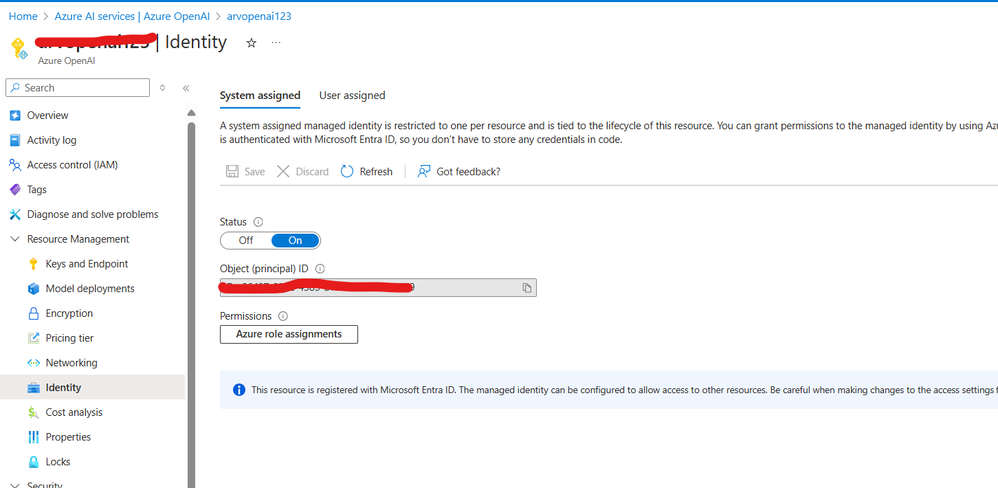Click the Model deployments cube icon
998x488 pixels.
coord(34,289)
